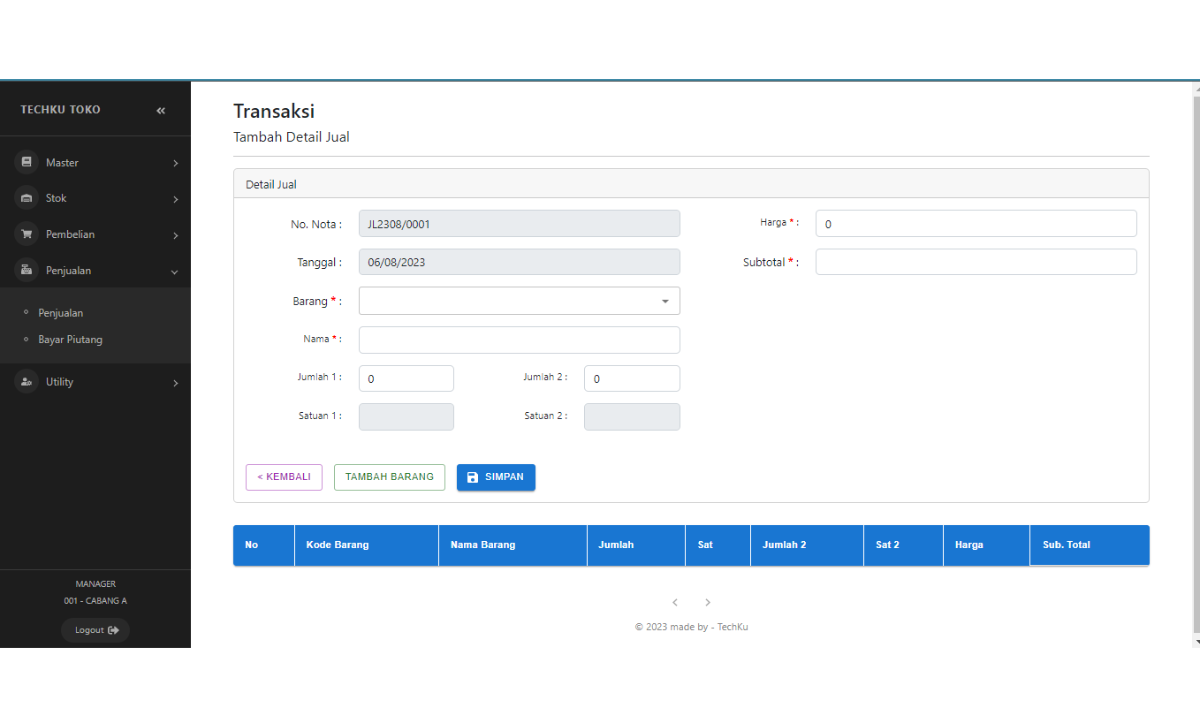Click the Master menu icon
The width and height of the screenshot is (1200, 720).
tap(27, 162)
